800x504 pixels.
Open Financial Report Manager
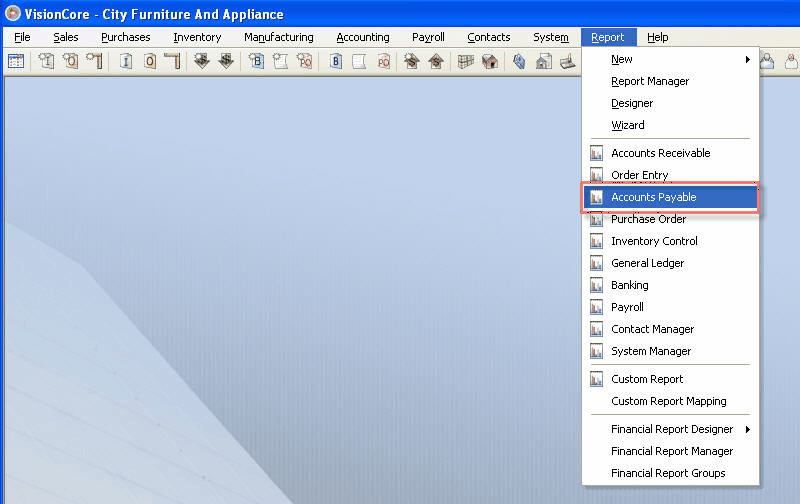click(x=670, y=451)
